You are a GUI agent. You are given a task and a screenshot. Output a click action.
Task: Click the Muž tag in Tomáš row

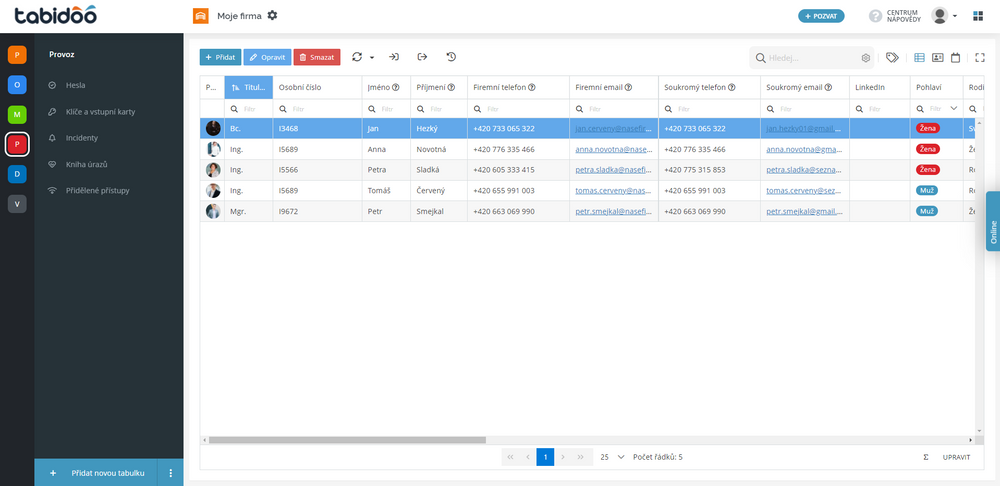click(927, 190)
